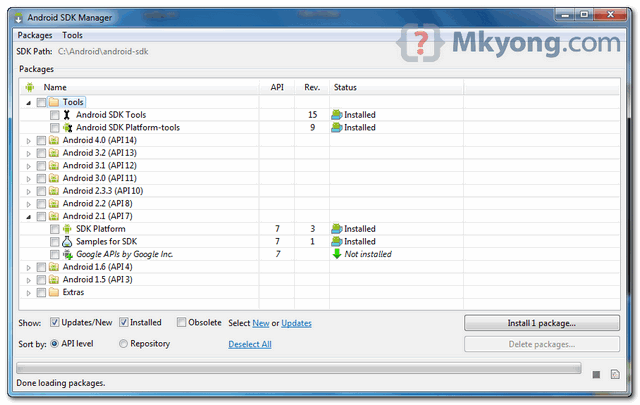Click the API column header

pyautogui.click(x=277, y=87)
